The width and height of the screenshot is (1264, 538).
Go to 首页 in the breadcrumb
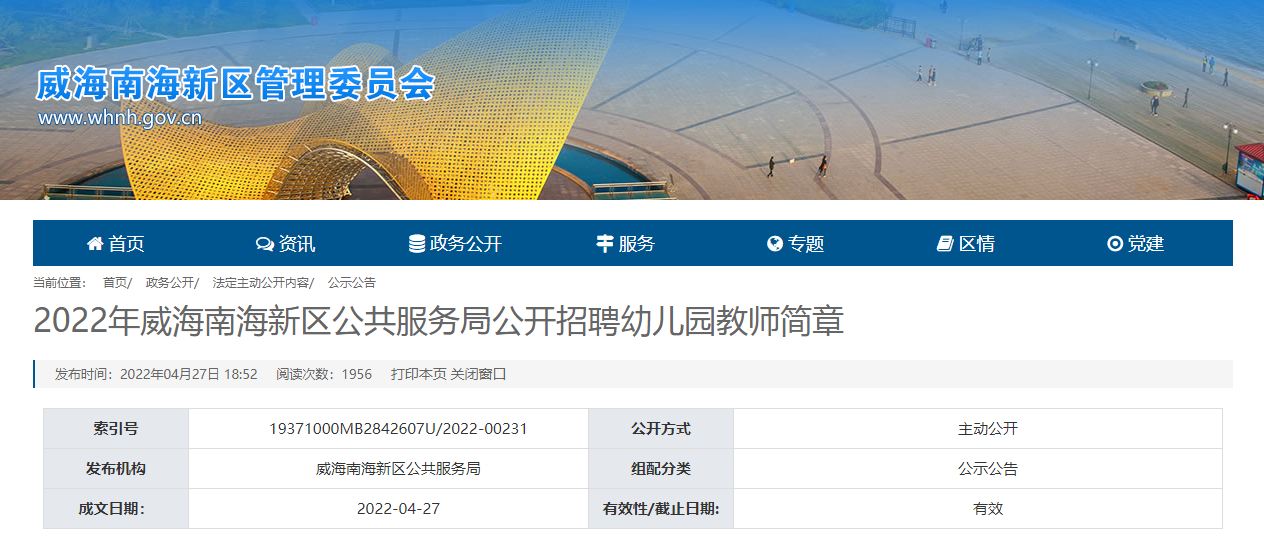(x=115, y=283)
